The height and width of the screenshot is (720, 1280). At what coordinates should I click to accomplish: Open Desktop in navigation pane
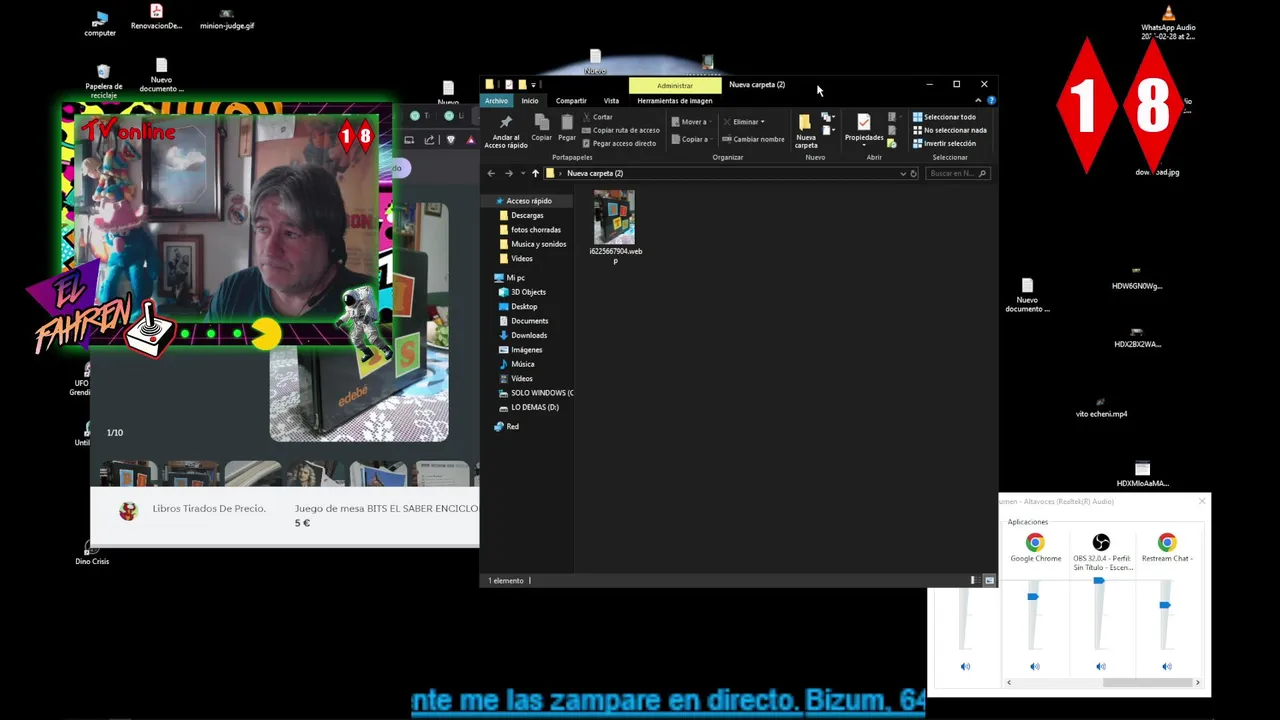(524, 306)
